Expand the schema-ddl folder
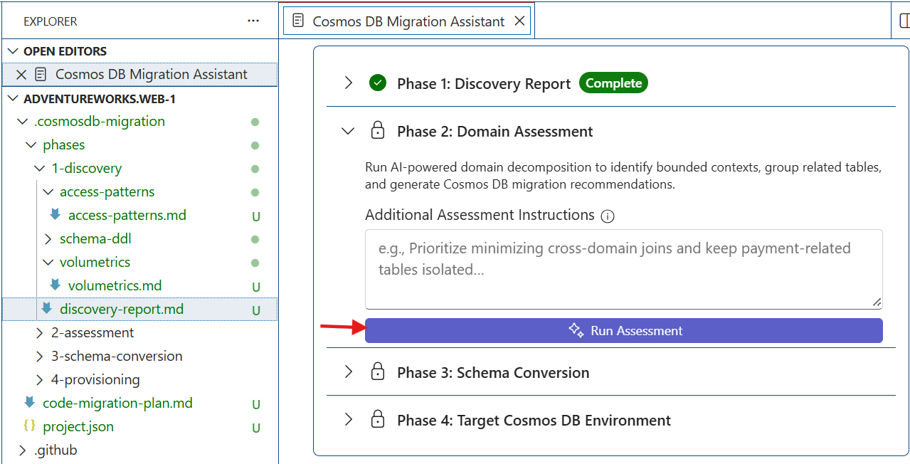Screen dimensions: 910x464 (49, 239)
